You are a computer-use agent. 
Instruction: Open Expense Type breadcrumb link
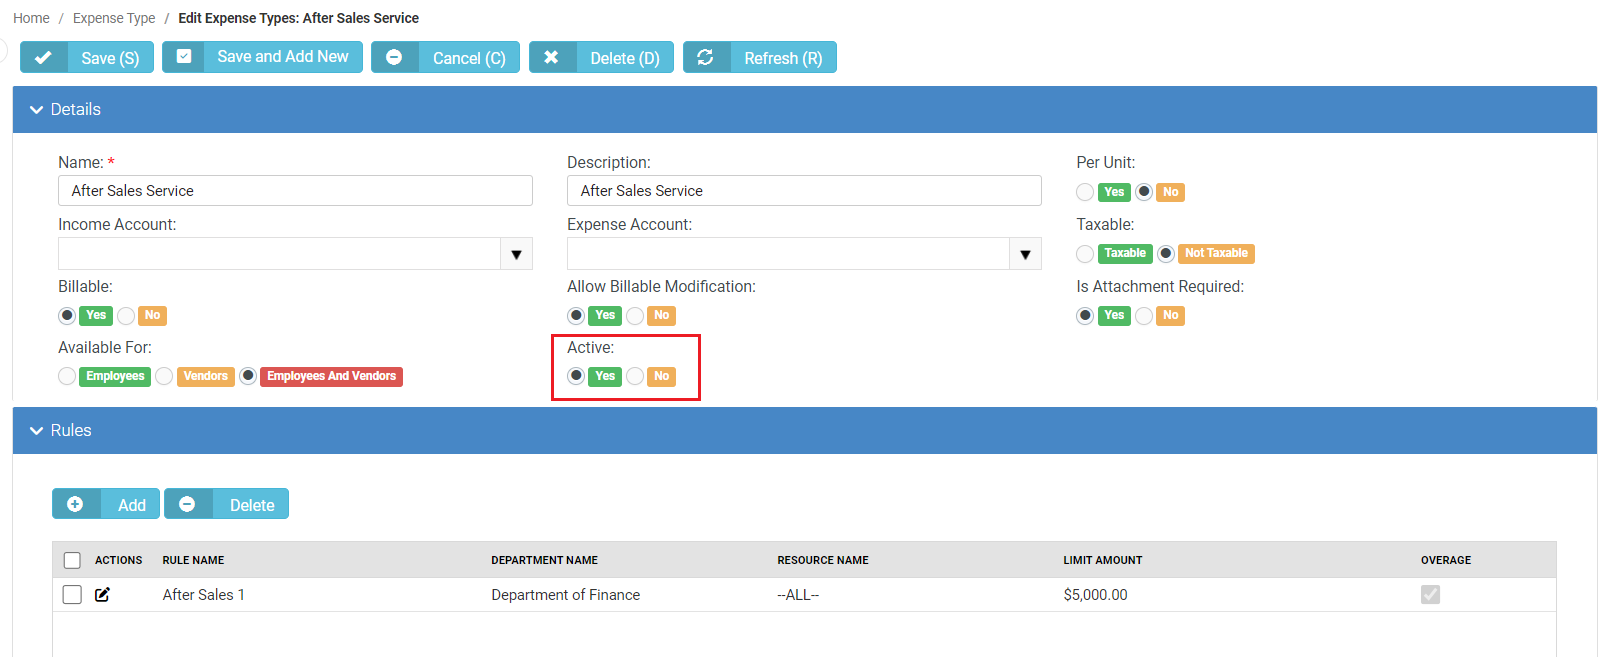point(114,18)
